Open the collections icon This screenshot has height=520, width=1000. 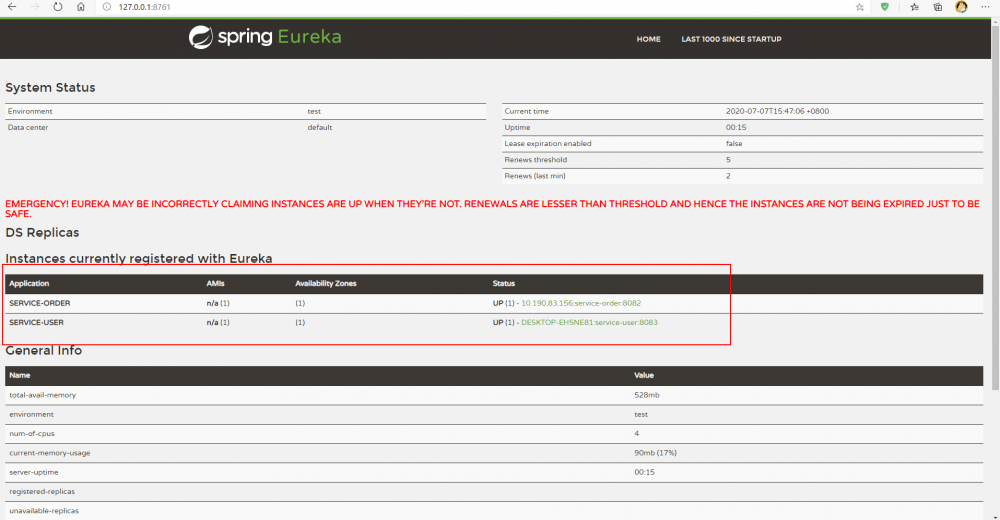(x=938, y=7)
